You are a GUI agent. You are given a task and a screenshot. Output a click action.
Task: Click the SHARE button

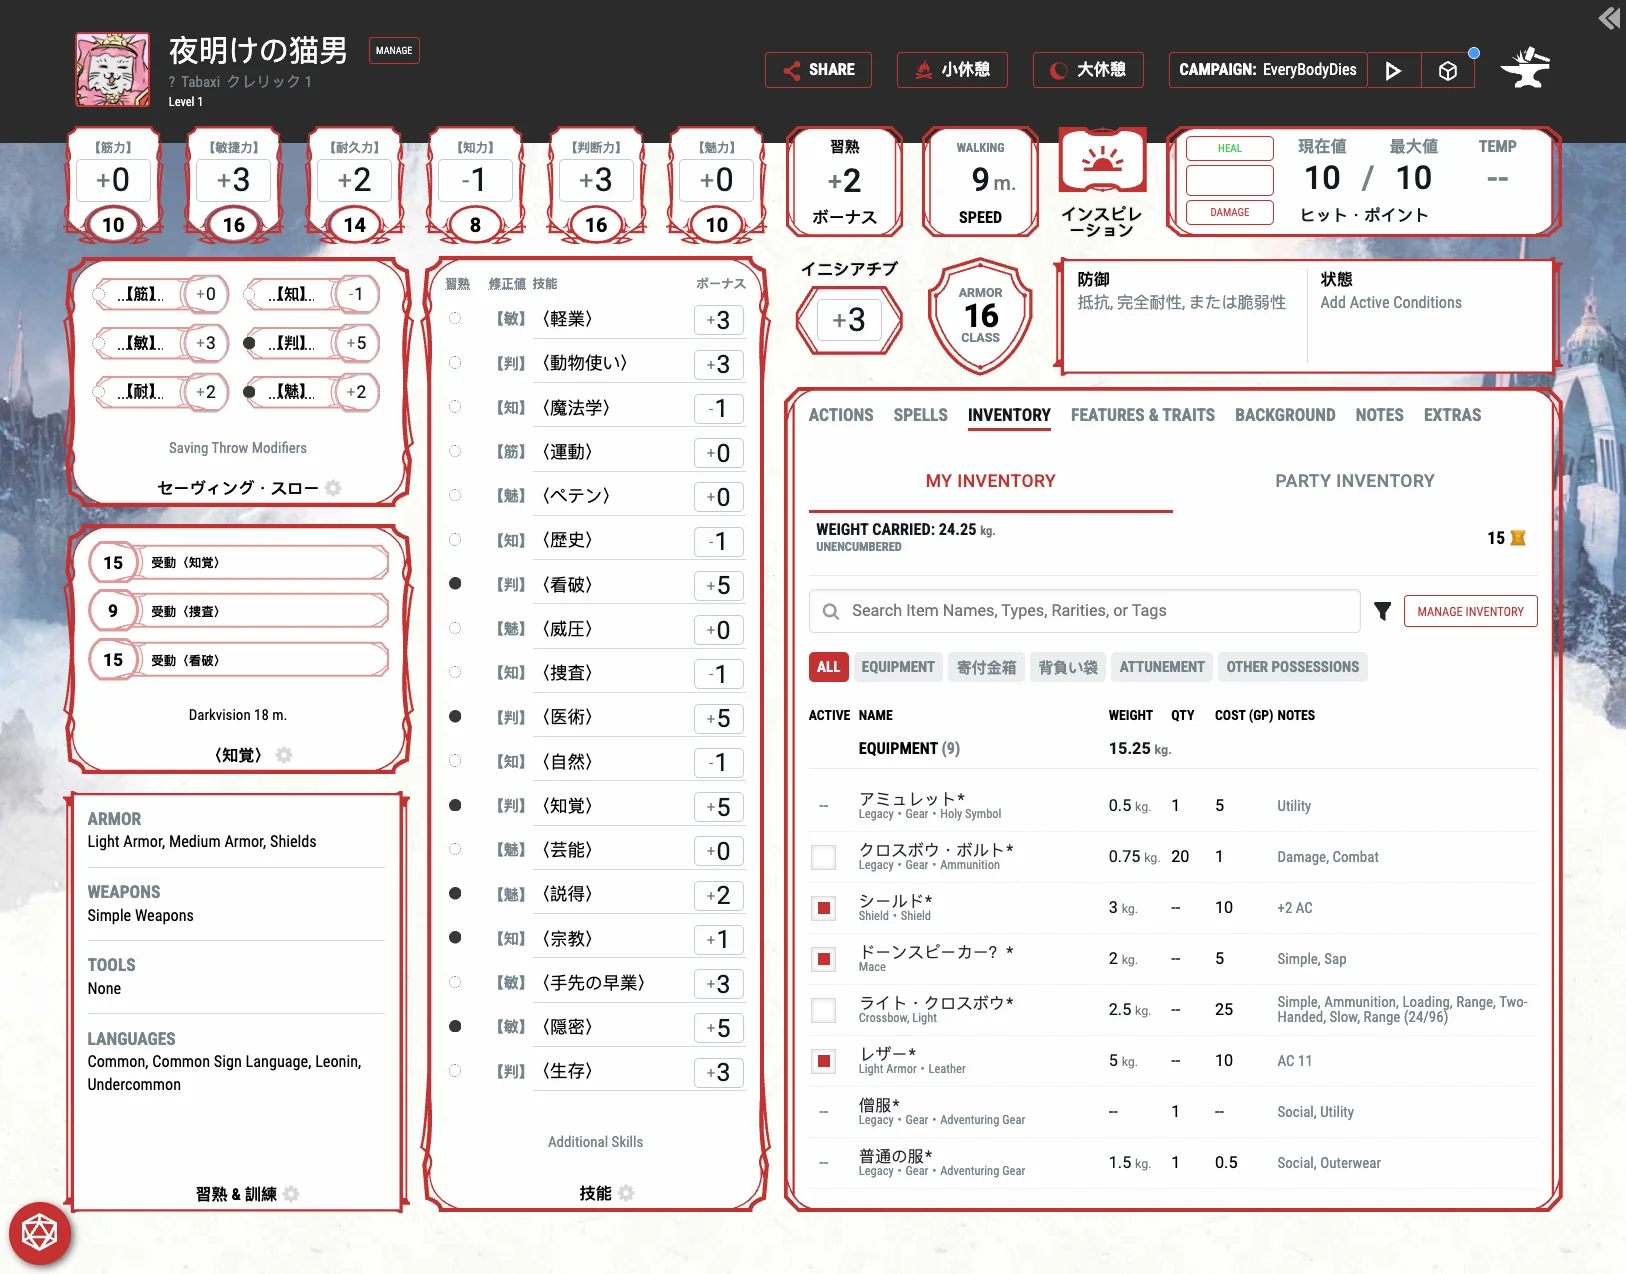[x=818, y=70]
